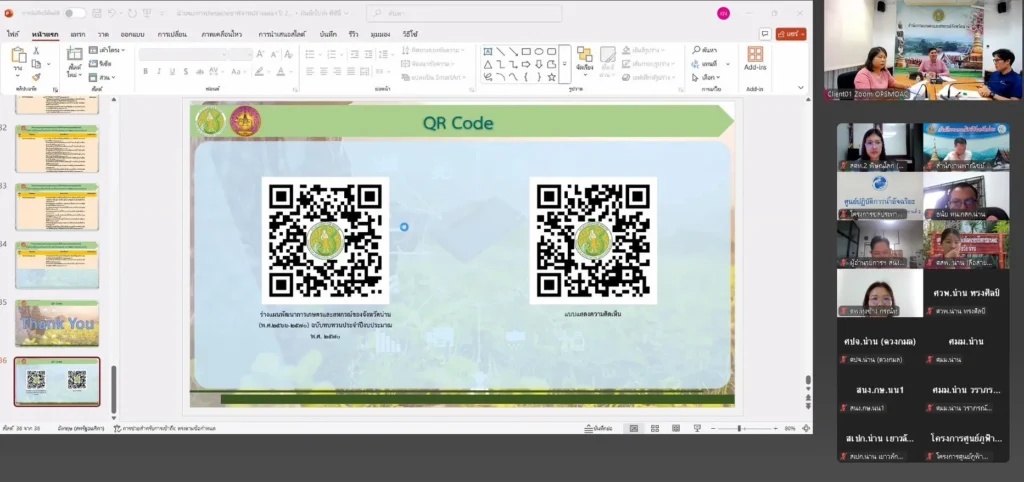Start Slide Show from status bar

(697, 428)
